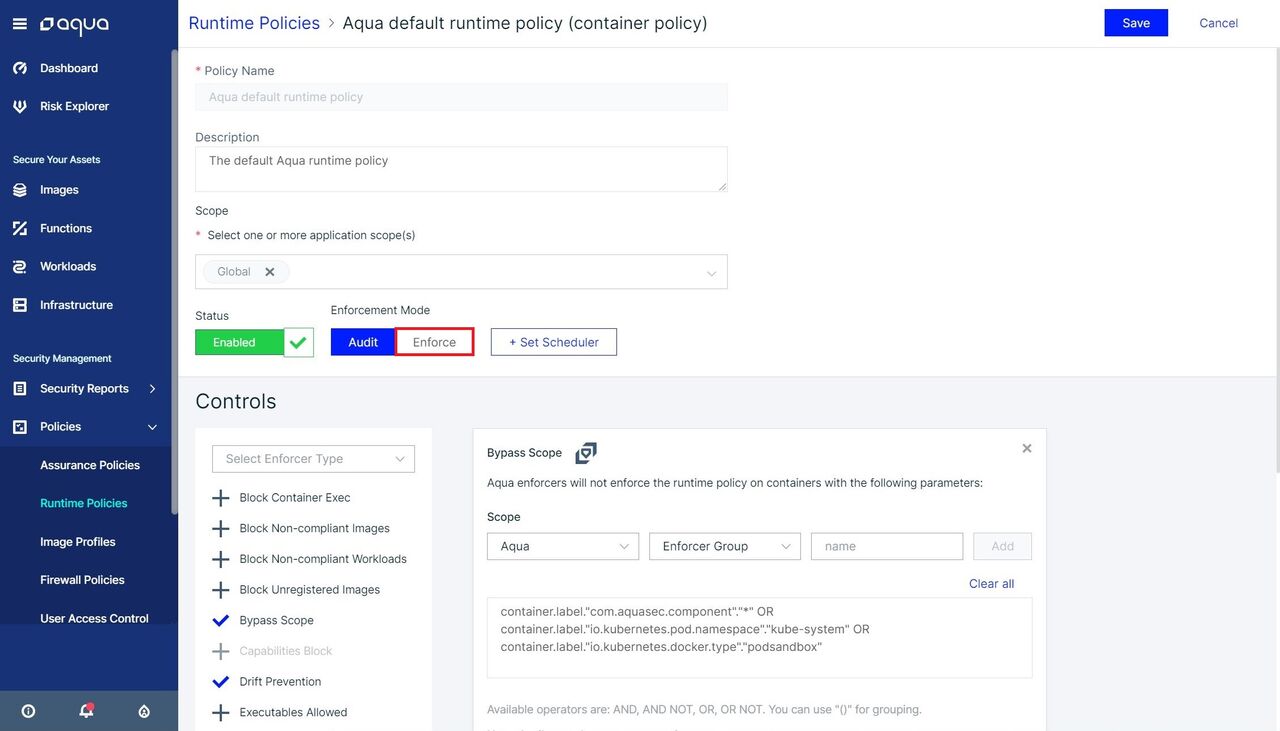Add the Executables Allowed control
This screenshot has height=731, width=1280.
(x=221, y=713)
